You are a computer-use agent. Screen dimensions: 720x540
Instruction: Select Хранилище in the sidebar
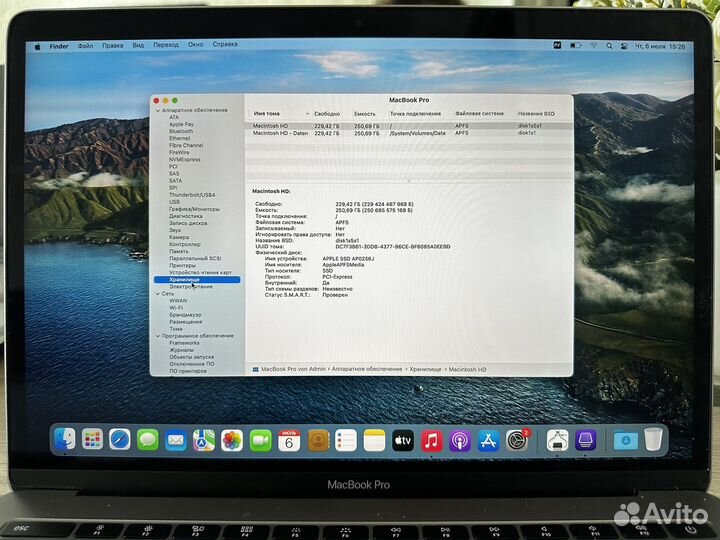[x=197, y=280]
